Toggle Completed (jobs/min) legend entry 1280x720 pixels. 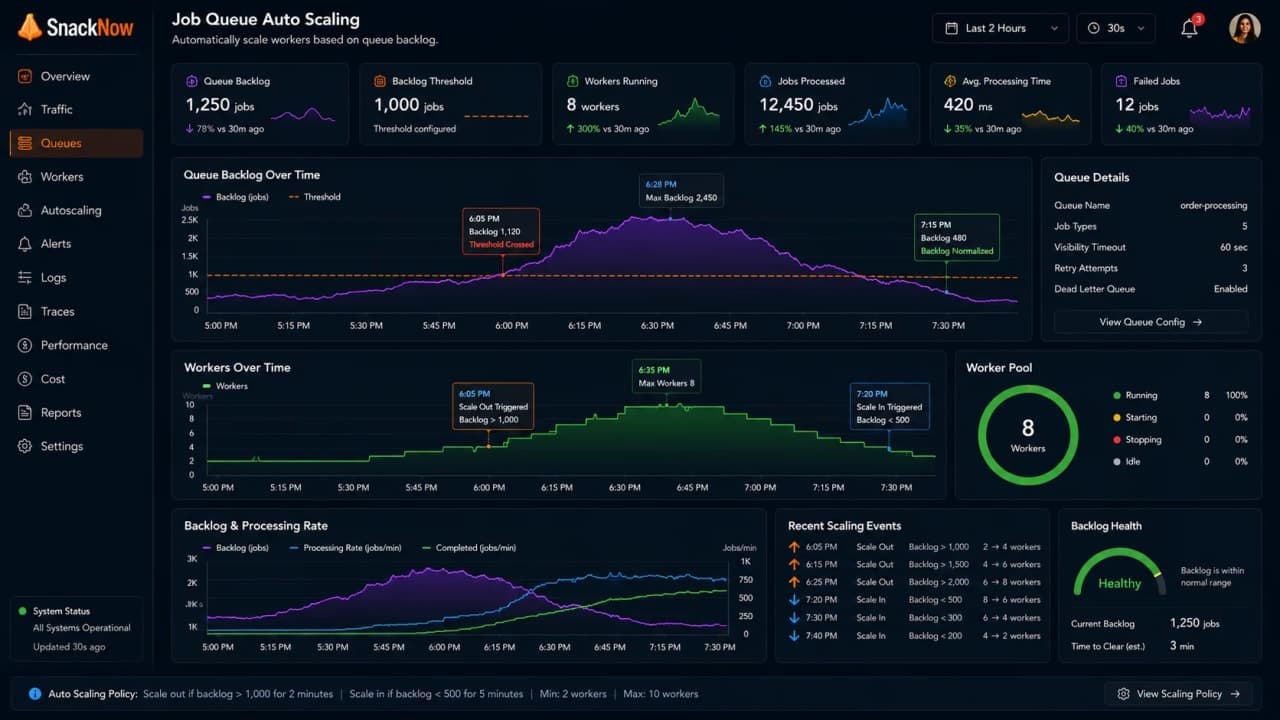469,548
